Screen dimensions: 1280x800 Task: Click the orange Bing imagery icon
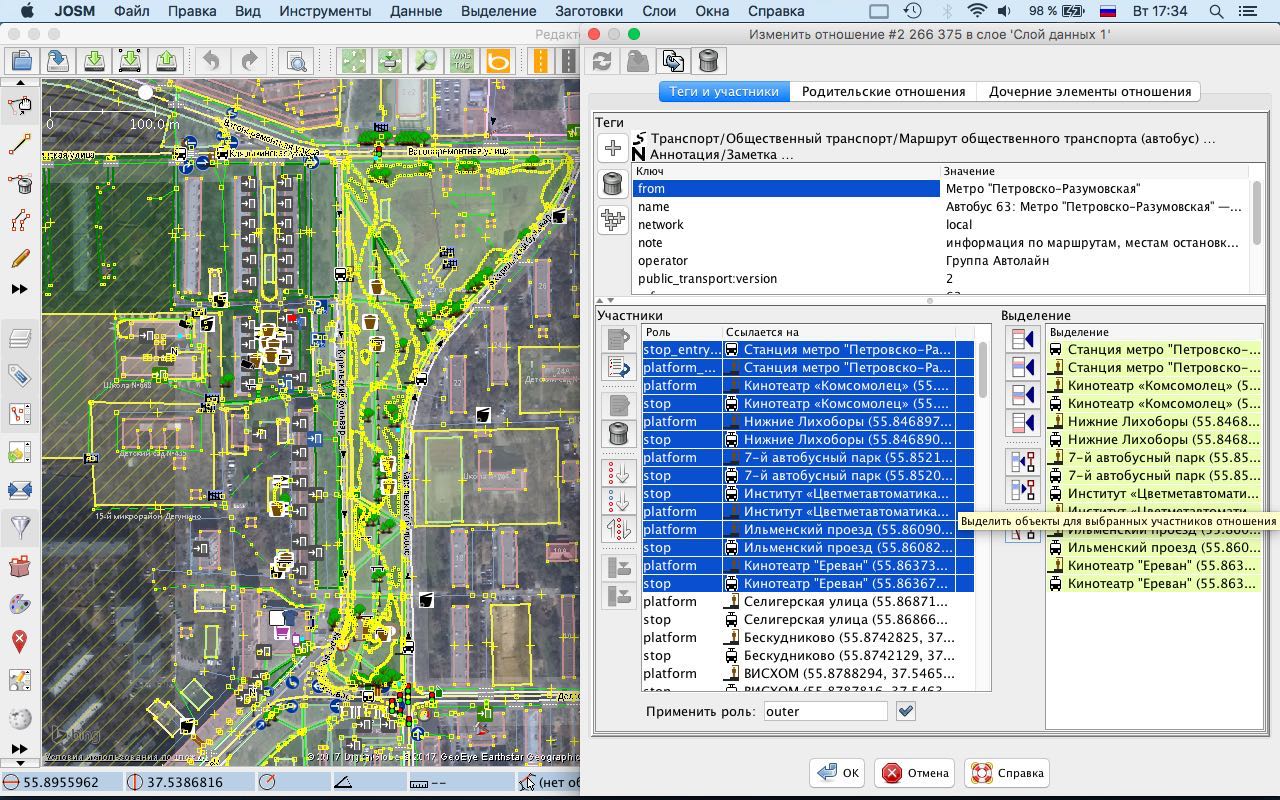click(498, 61)
